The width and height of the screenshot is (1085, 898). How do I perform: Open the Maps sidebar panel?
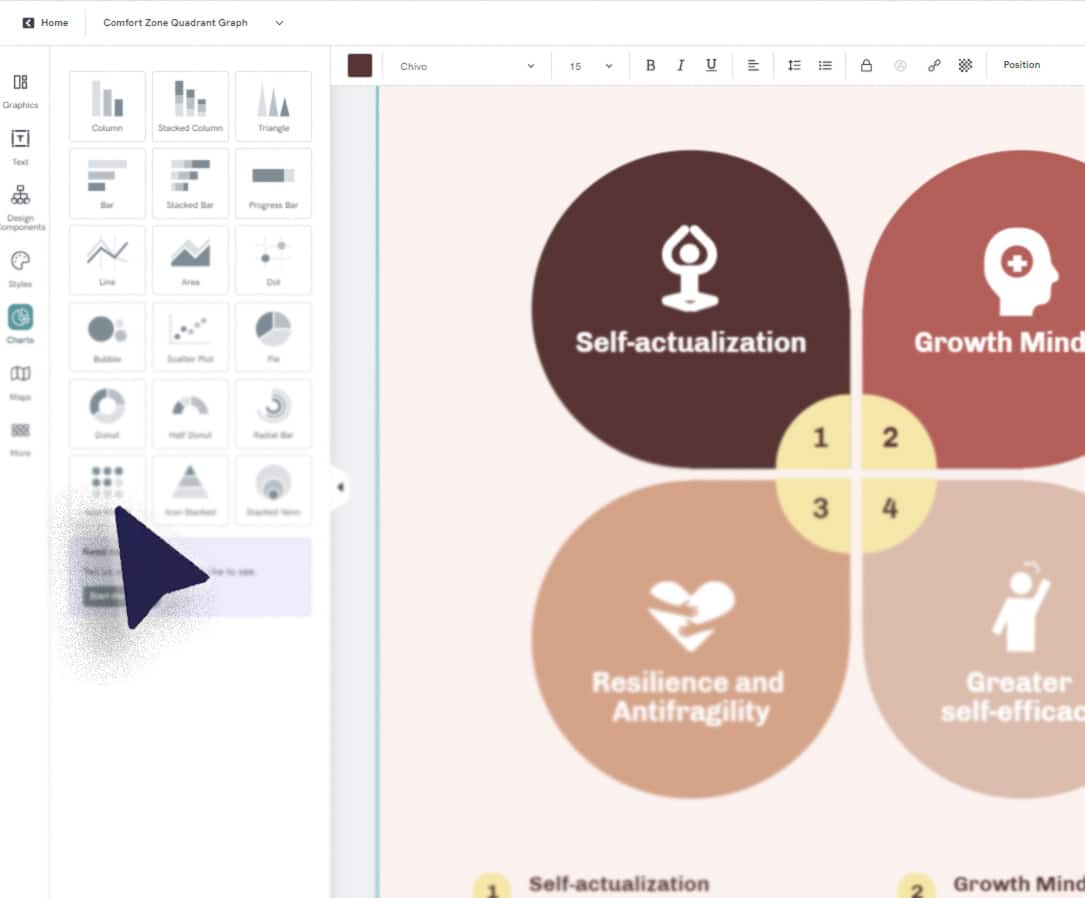point(20,383)
